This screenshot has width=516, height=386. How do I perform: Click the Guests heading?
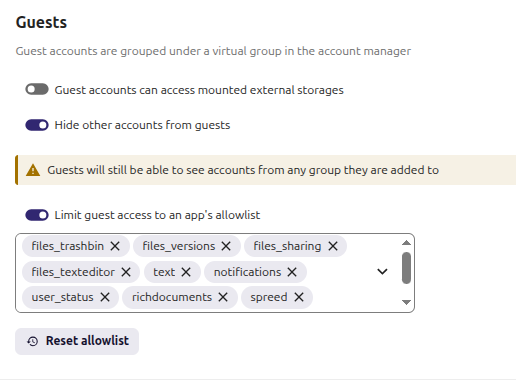coord(41,22)
